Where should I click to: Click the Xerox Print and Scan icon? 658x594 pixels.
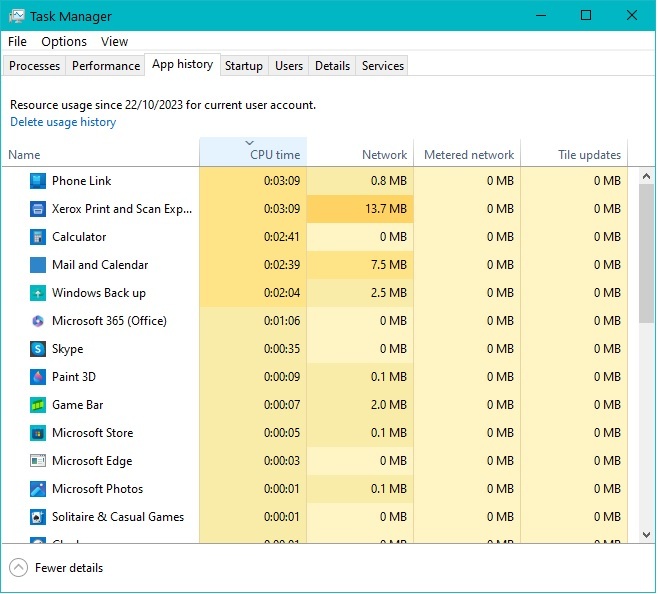click(x=38, y=209)
